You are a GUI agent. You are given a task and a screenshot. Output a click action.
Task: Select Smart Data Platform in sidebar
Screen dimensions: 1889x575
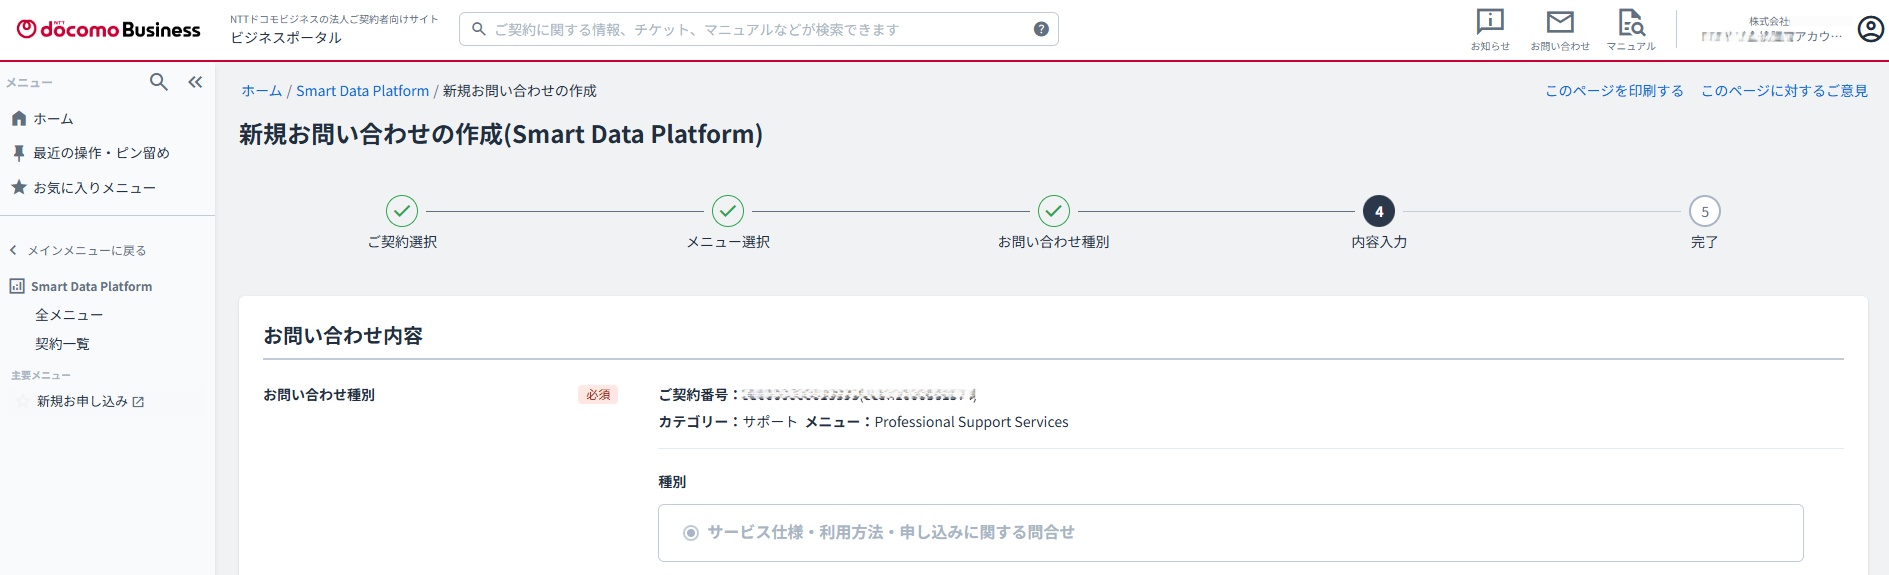tap(91, 287)
